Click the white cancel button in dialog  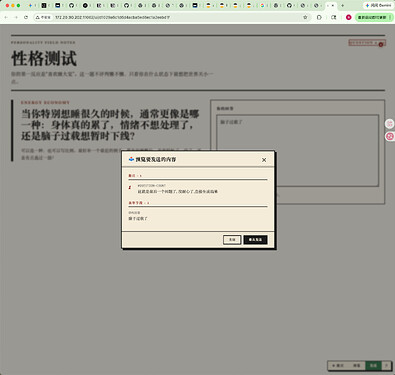232,240
